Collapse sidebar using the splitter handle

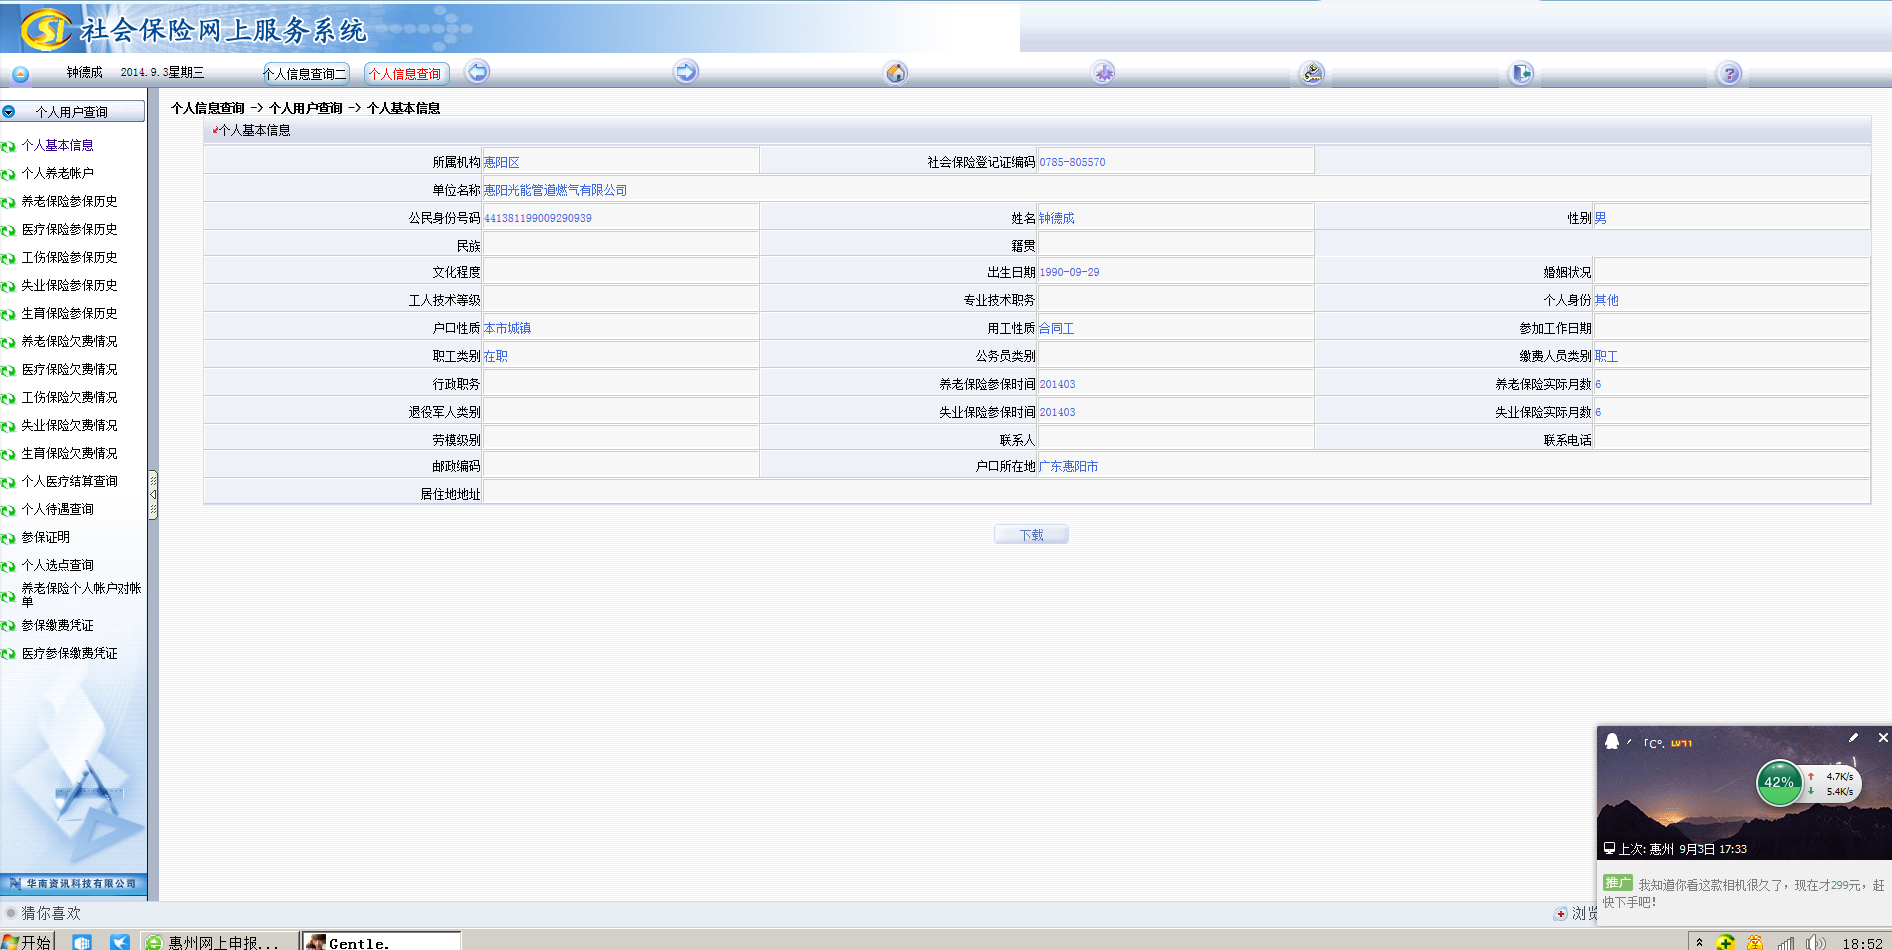[153, 495]
